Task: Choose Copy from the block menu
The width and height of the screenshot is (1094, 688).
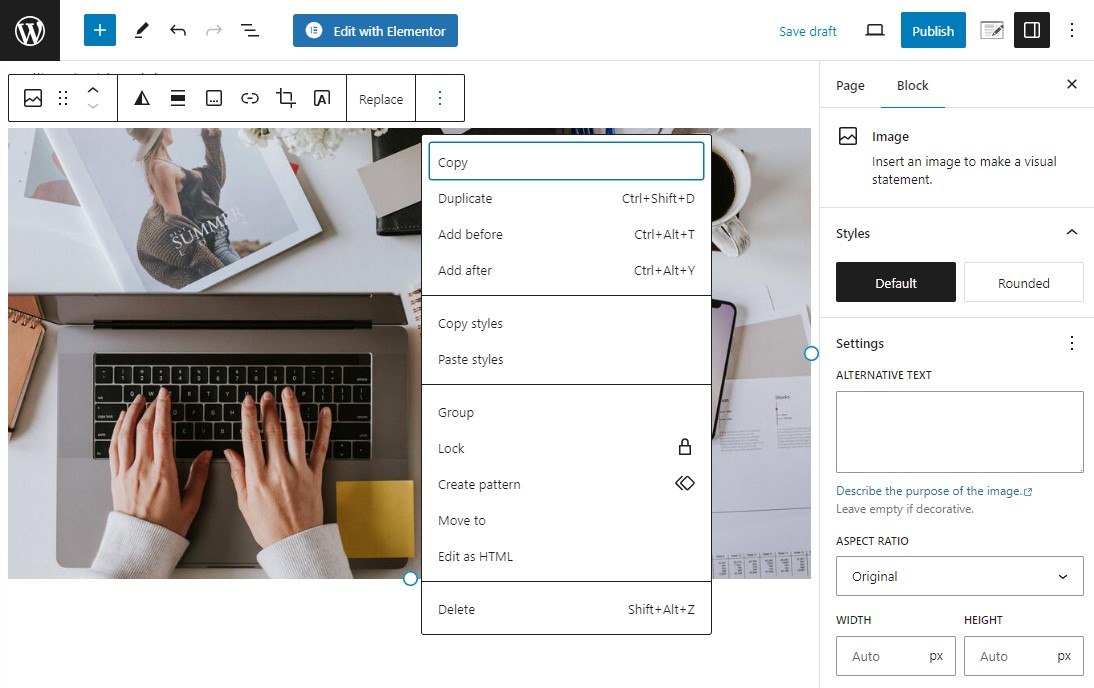Action: pos(567,162)
